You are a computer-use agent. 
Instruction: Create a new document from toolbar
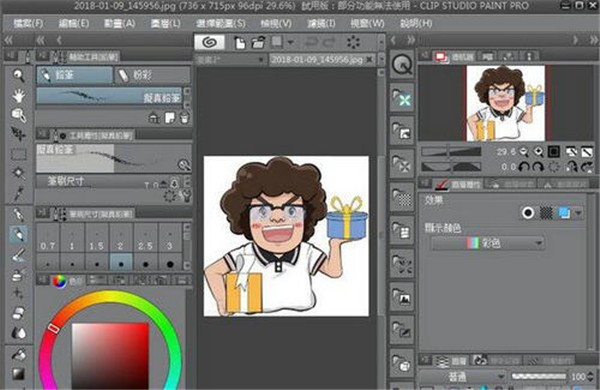[x=240, y=42]
